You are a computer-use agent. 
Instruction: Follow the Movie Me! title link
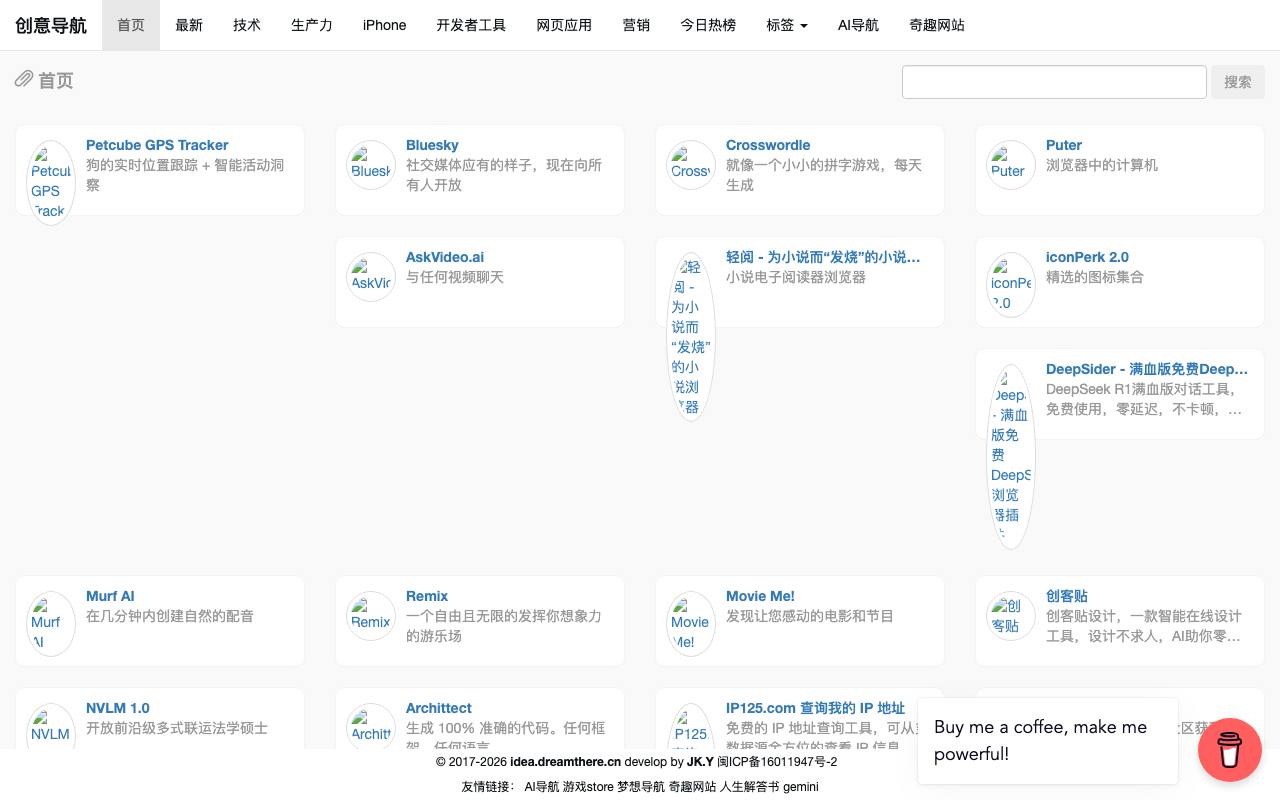[x=760, y=596]
